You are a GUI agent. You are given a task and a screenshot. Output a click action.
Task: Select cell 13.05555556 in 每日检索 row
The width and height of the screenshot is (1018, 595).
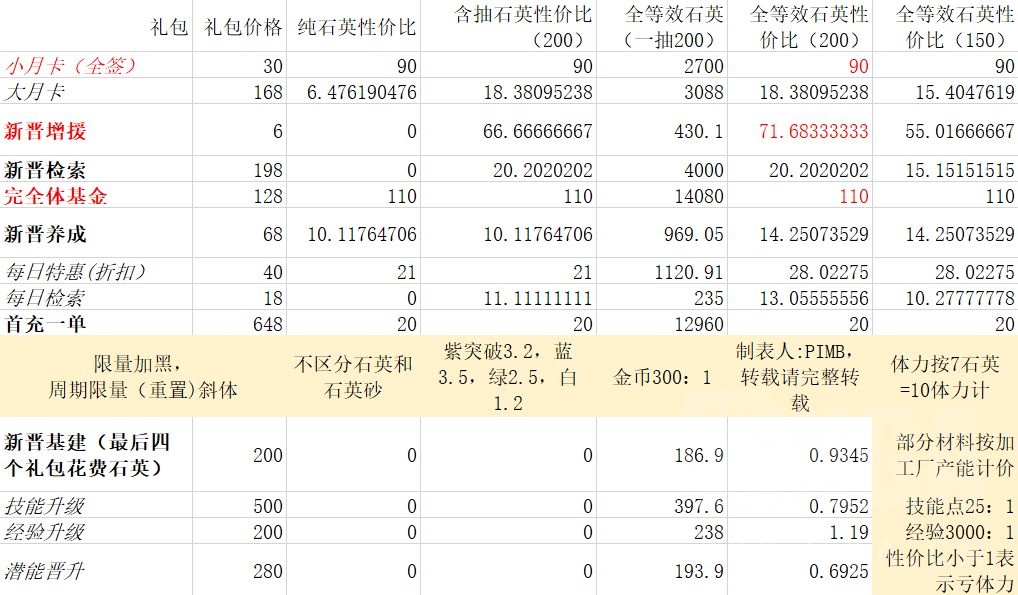point(800,297)
